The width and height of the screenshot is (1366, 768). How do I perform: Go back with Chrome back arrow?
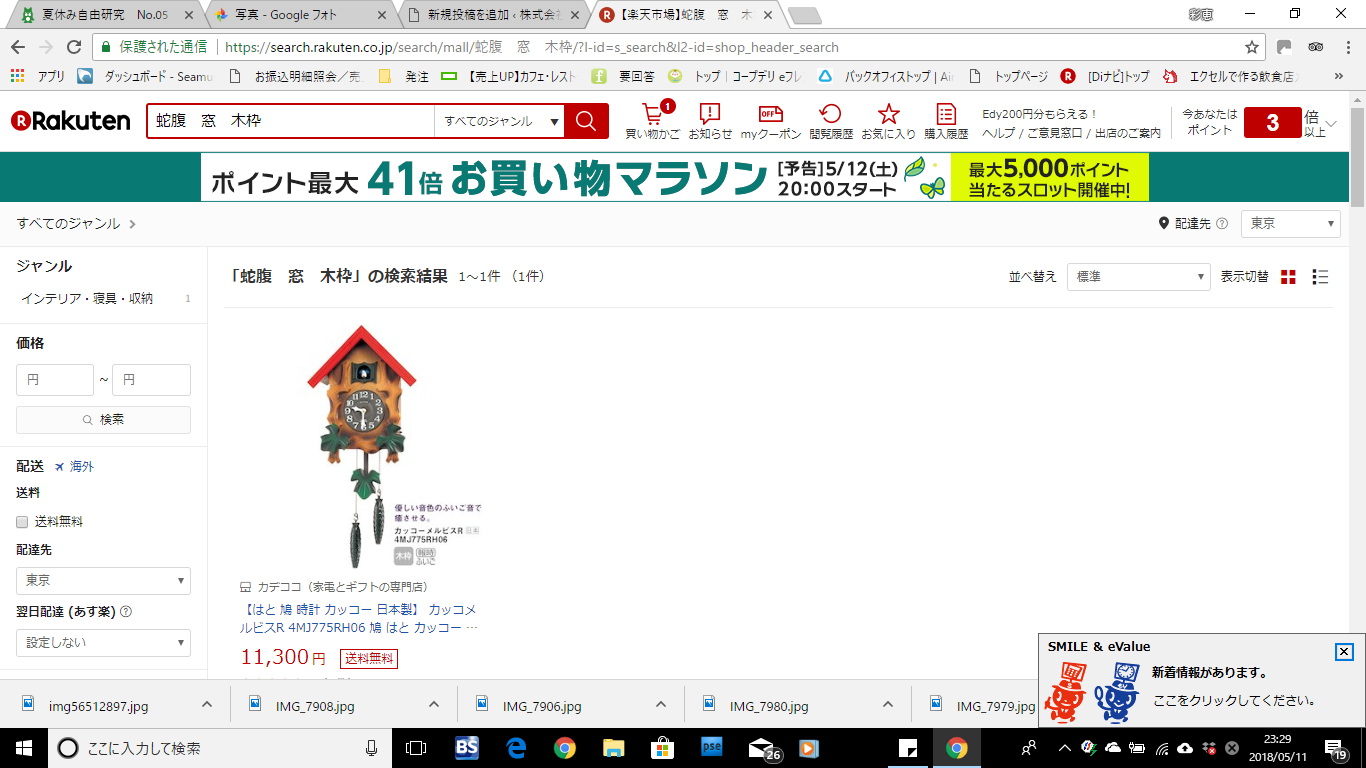18,47
